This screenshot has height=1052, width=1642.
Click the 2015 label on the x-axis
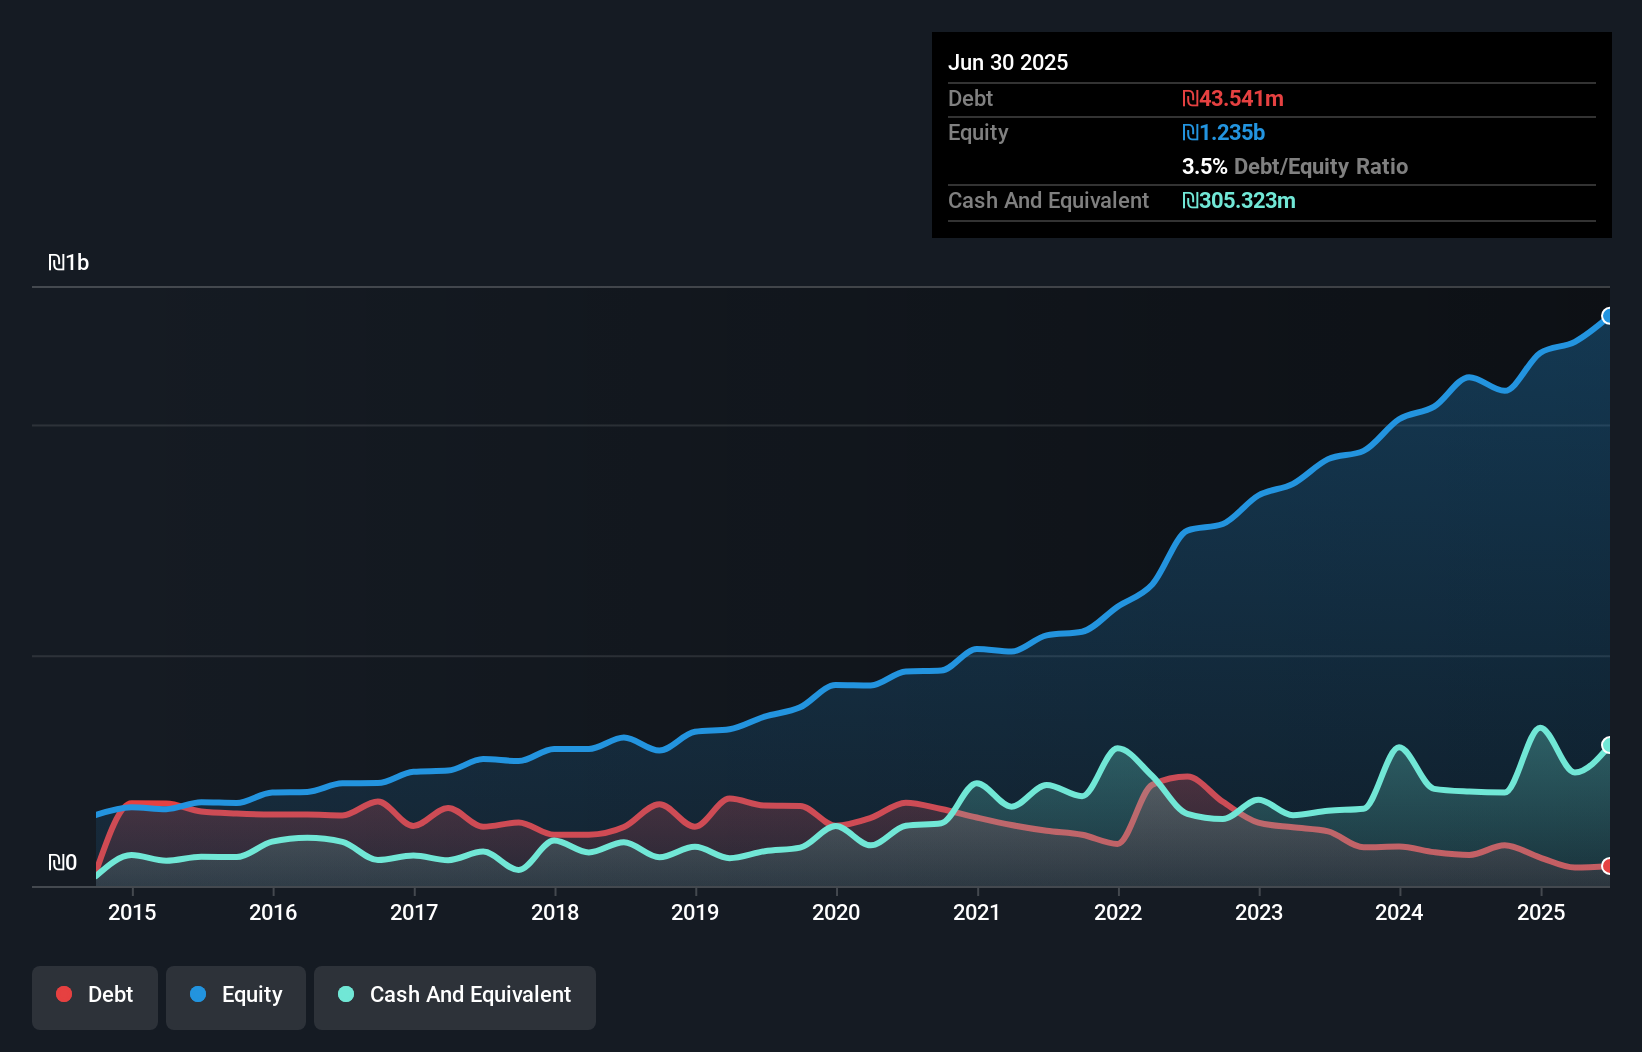click(133, 912)
